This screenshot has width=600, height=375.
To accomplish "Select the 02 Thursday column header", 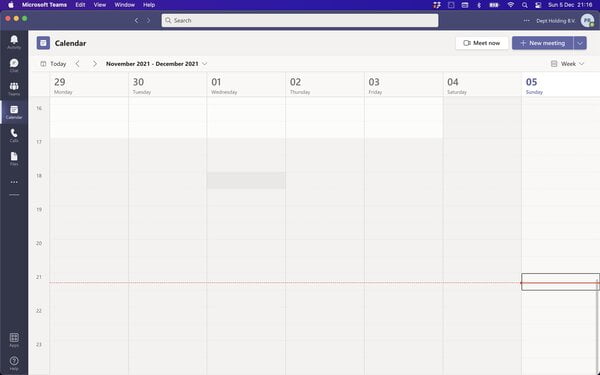I will coord(325,85).
